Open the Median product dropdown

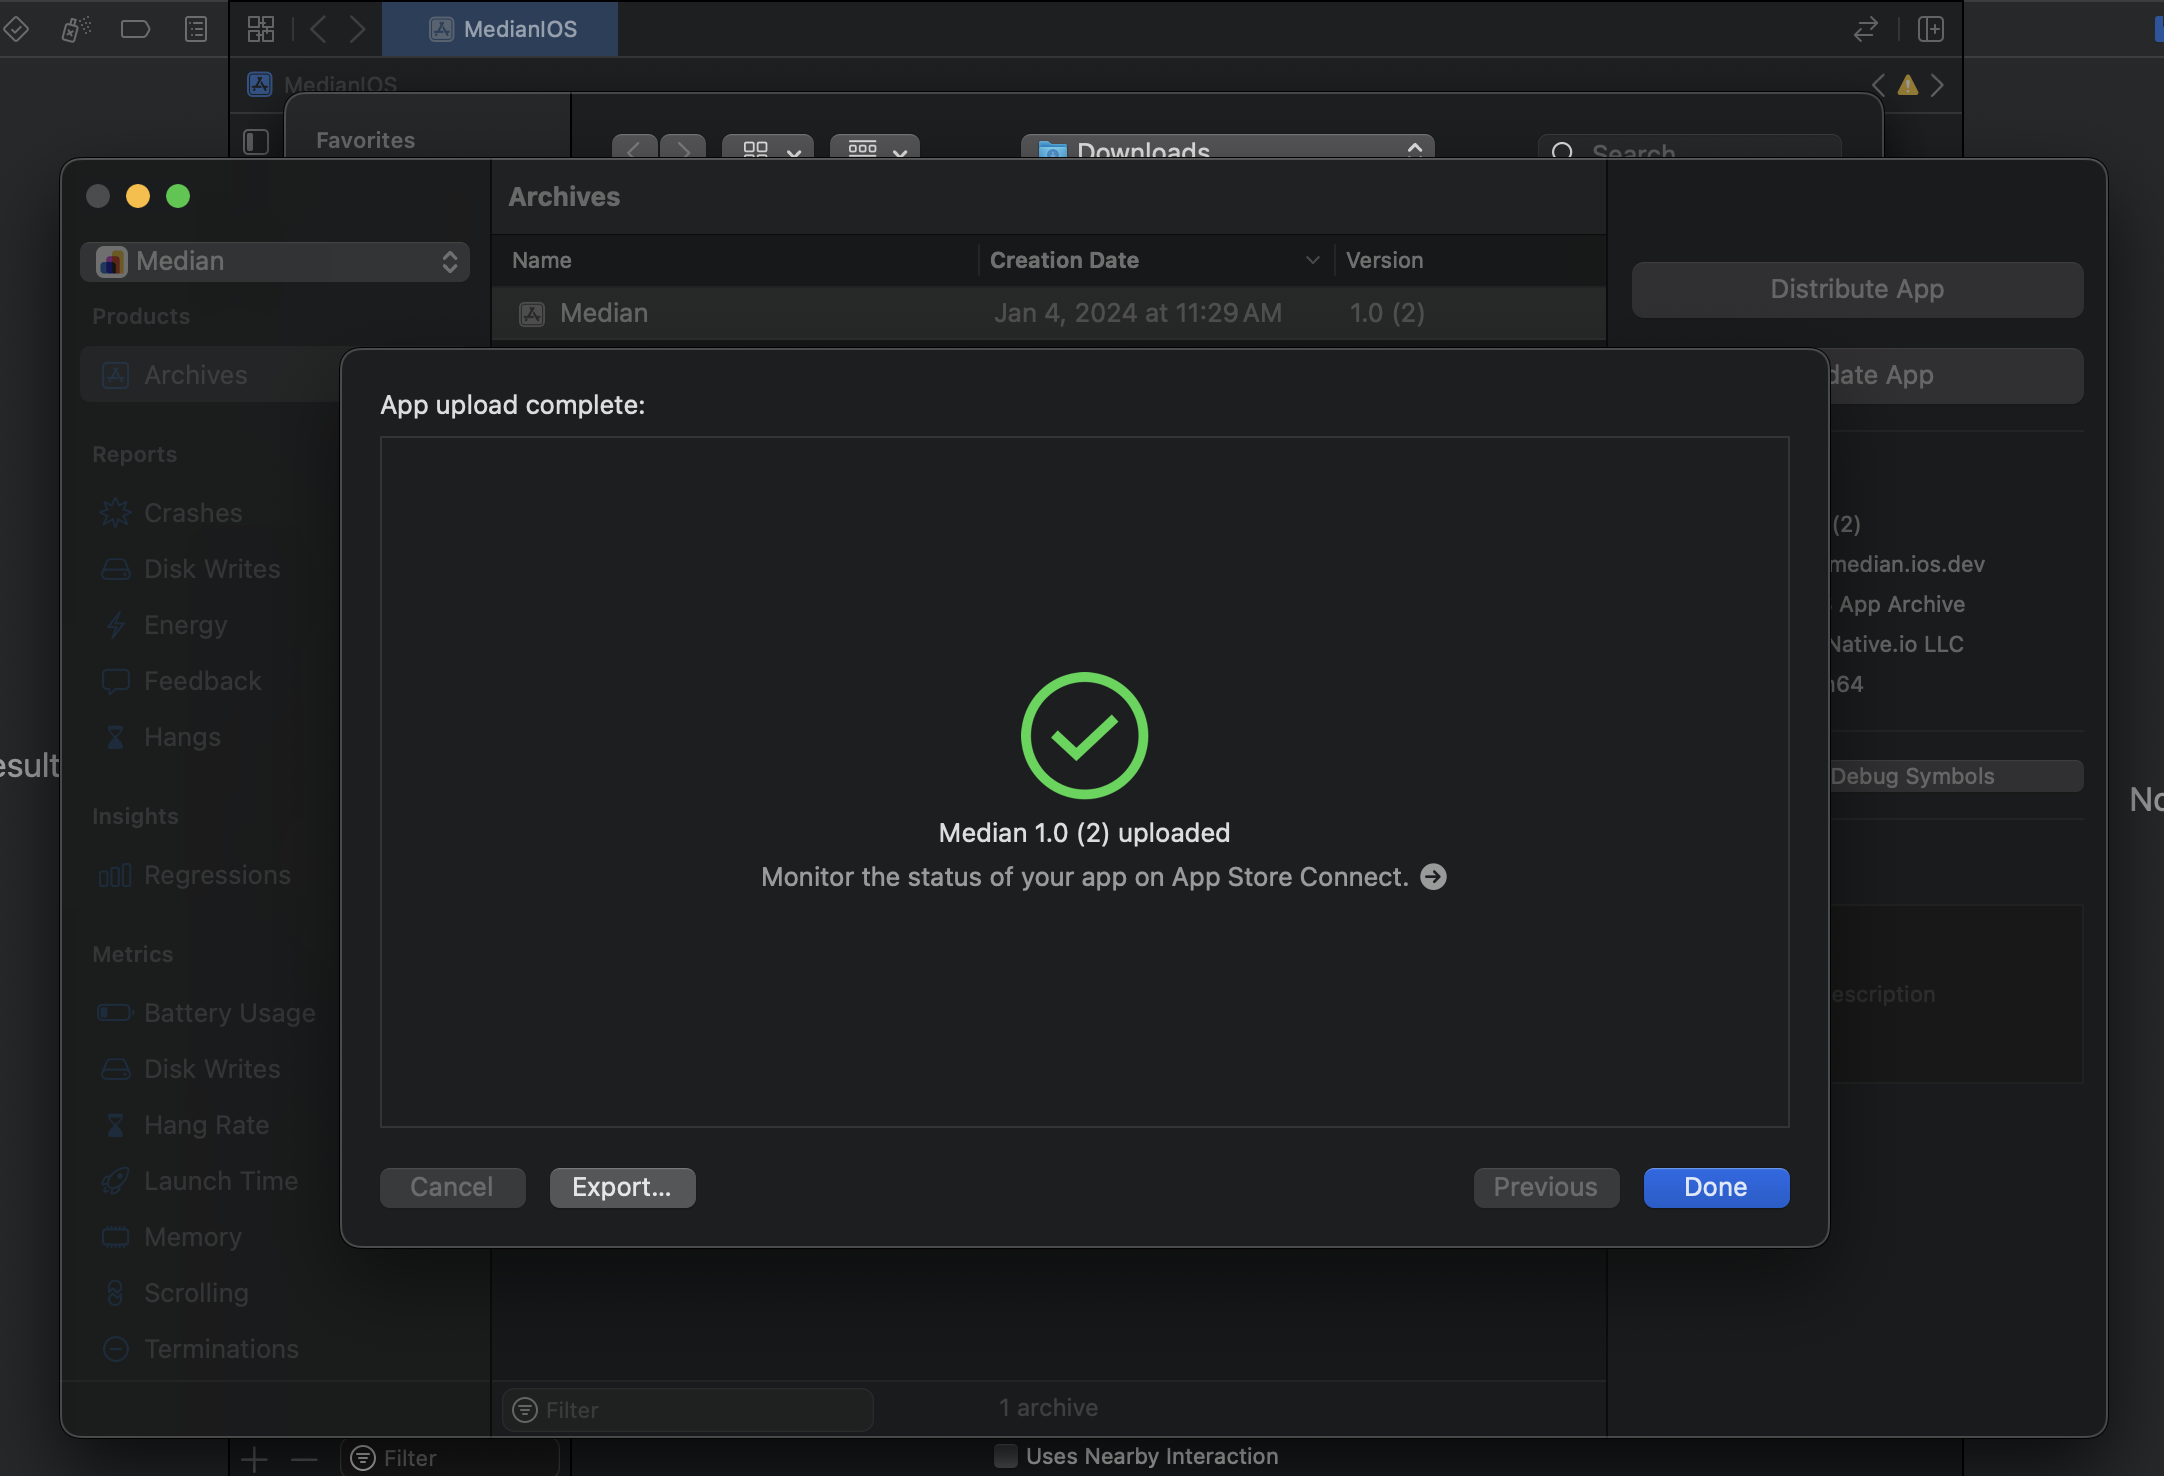pyautogui.click(x=275, y=261)
